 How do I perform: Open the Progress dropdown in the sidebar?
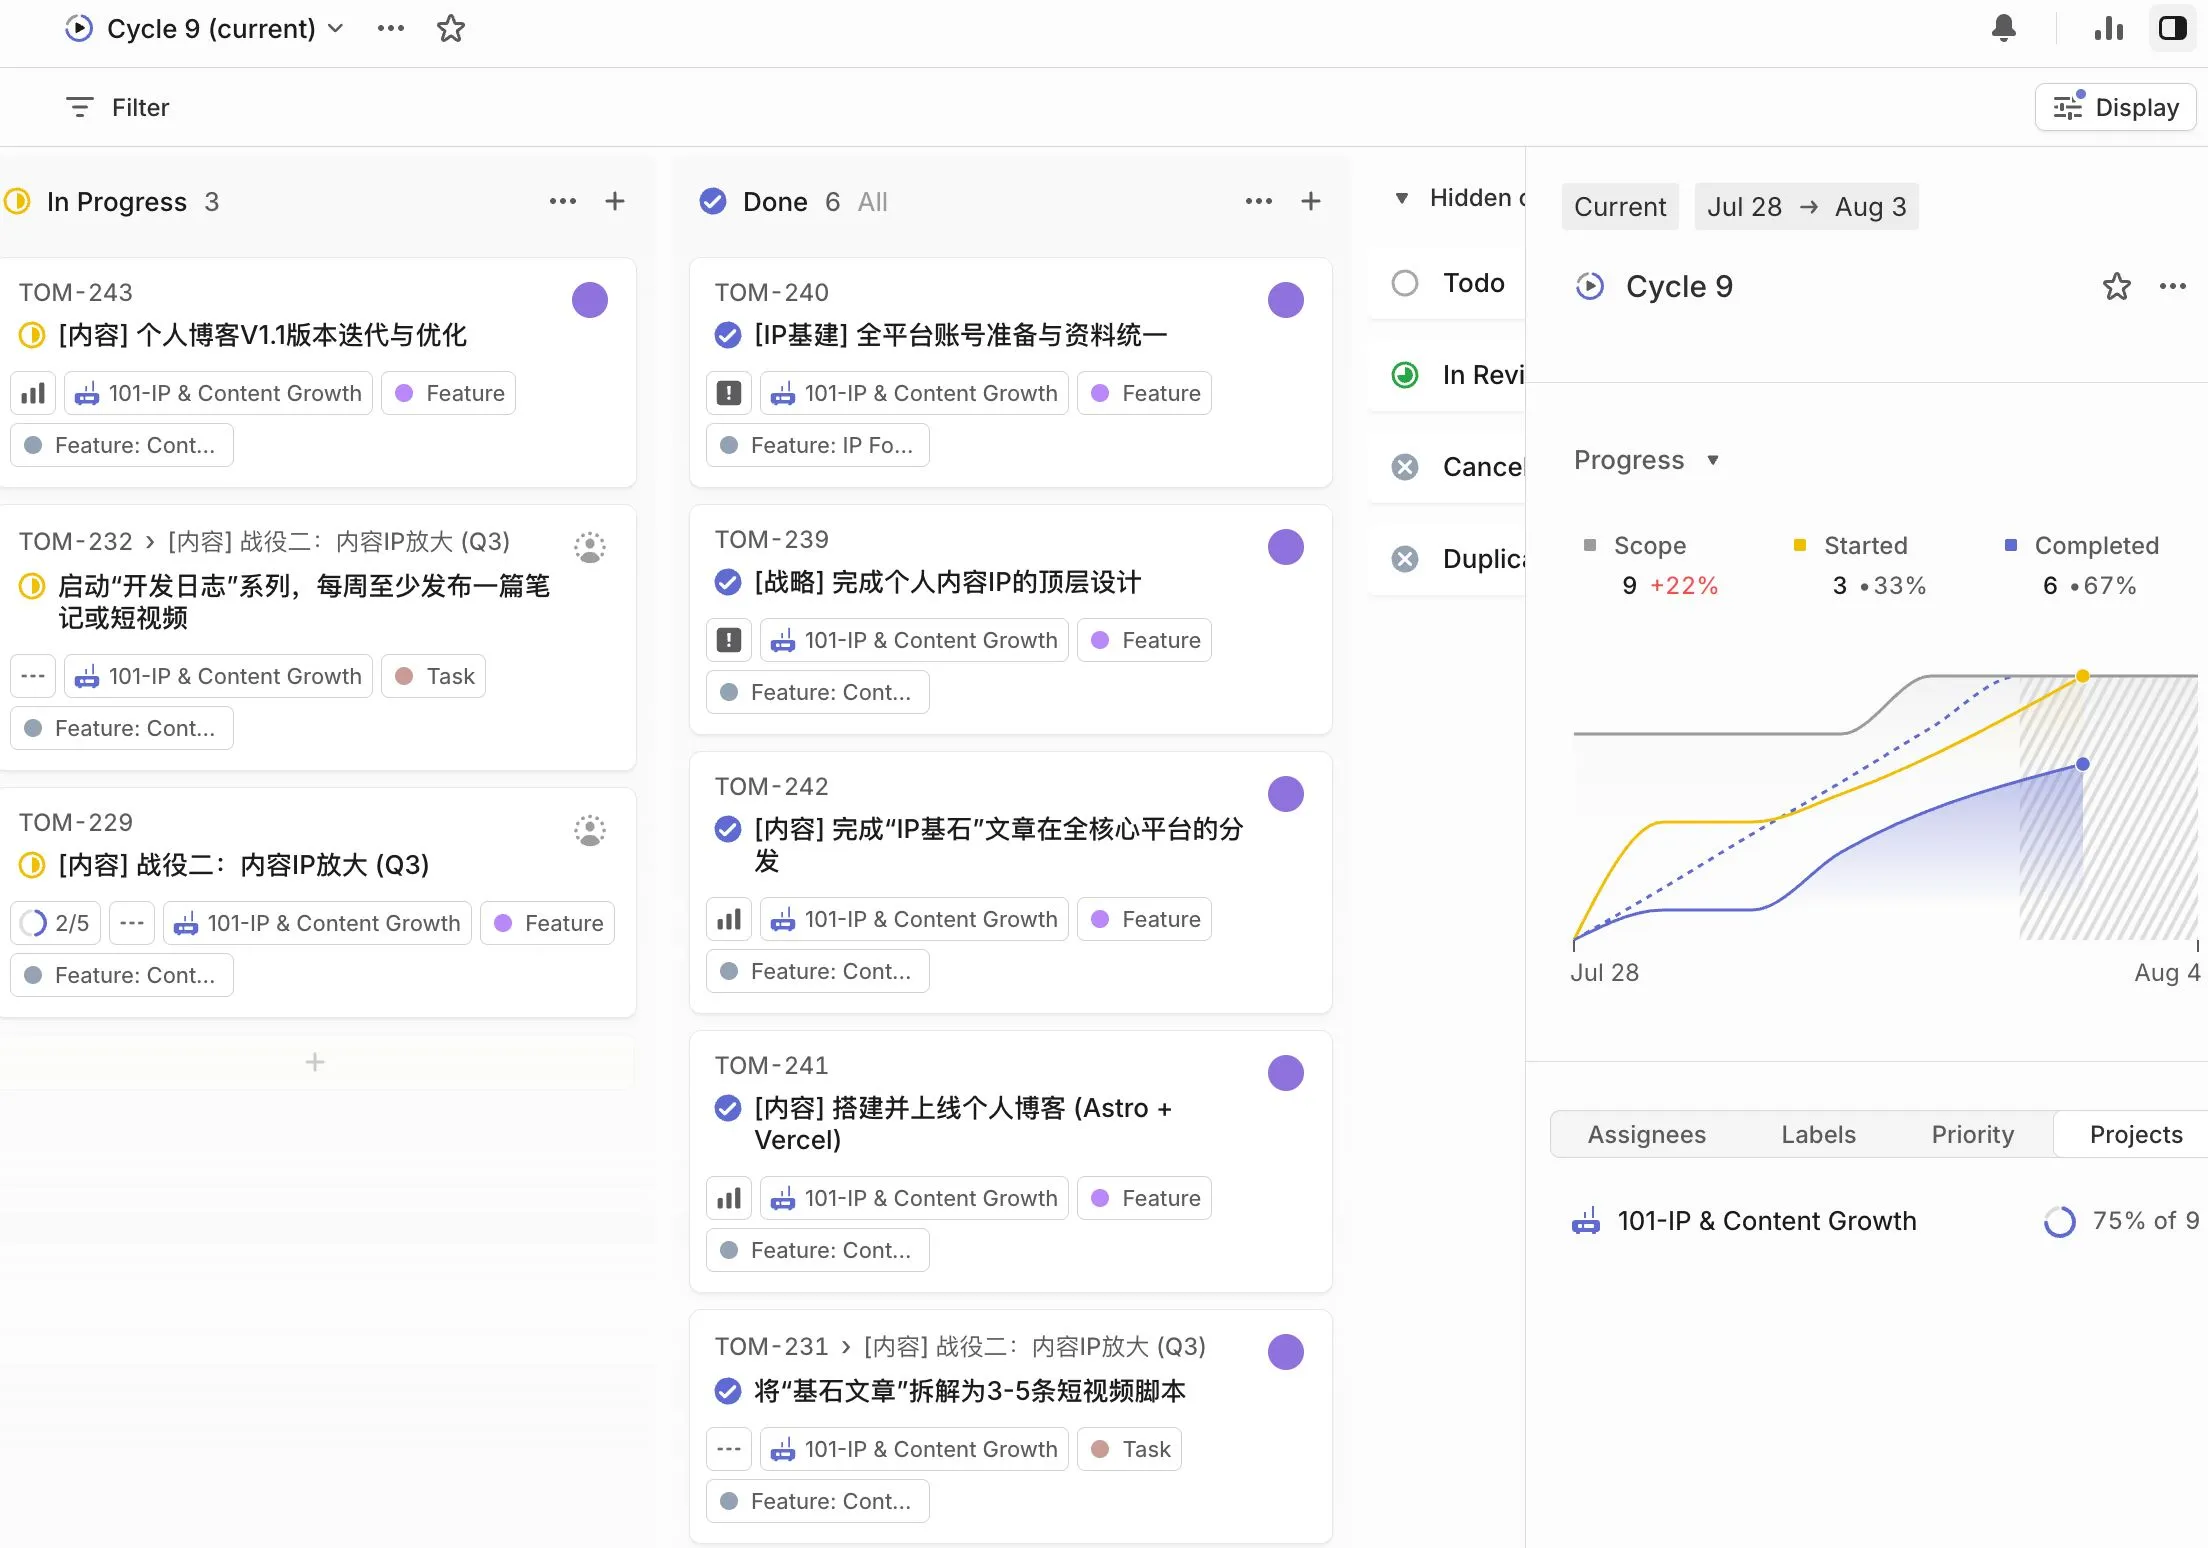pyautogui.click(x=1647, y=460)
